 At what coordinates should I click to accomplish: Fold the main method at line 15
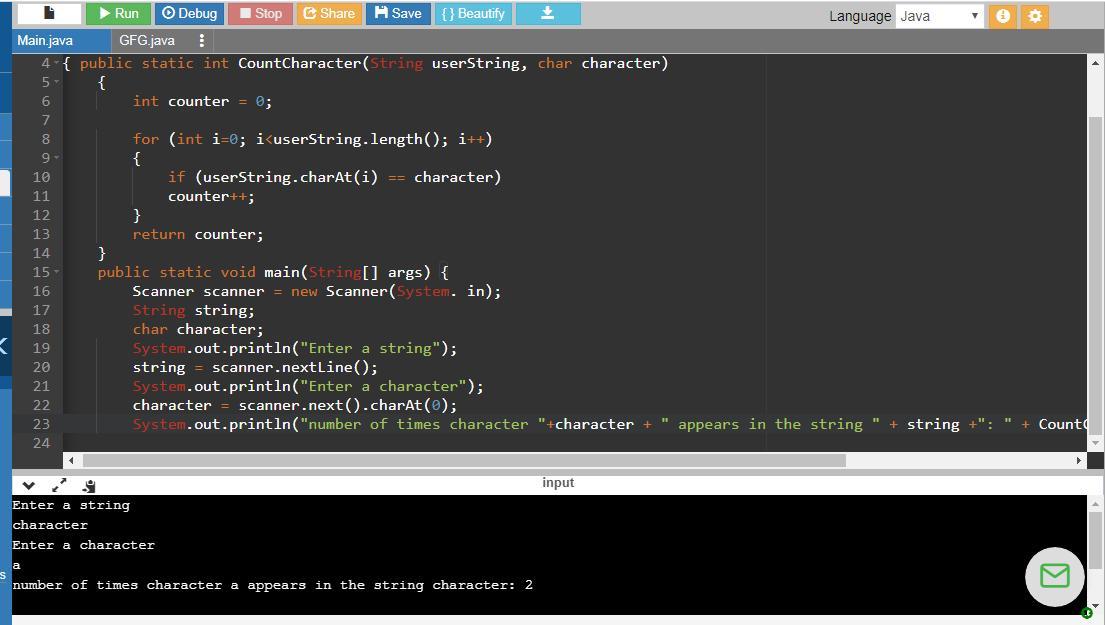(56, 272)
